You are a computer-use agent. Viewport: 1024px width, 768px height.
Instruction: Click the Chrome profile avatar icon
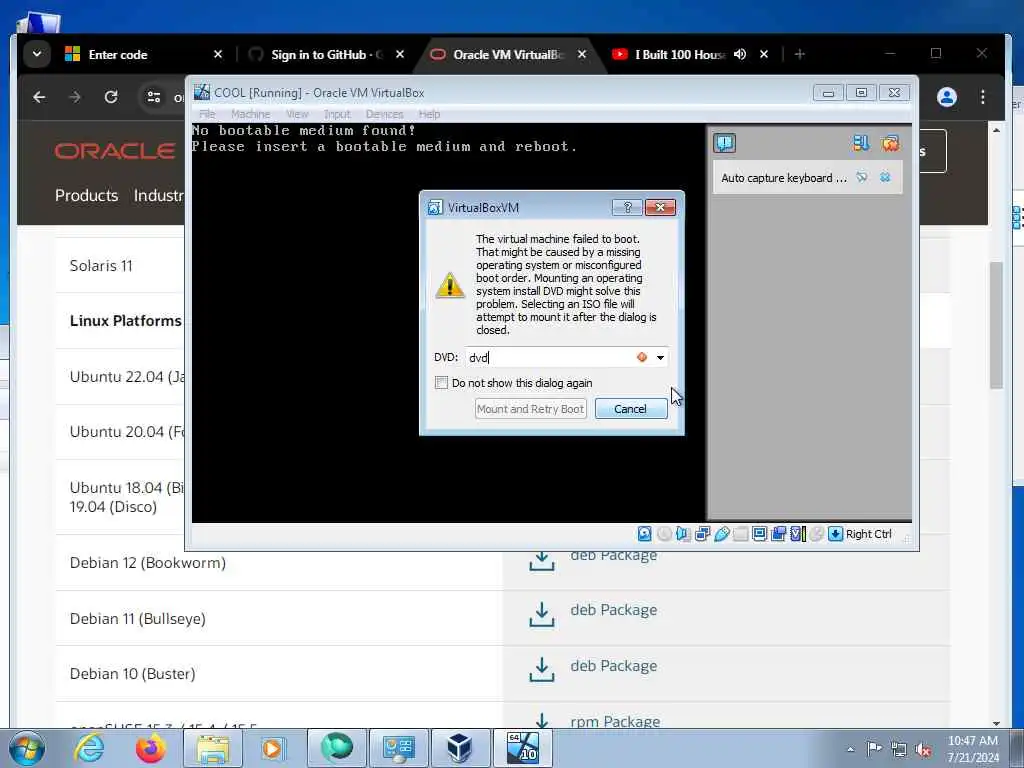pyautogui.click(x=947, y=97)
